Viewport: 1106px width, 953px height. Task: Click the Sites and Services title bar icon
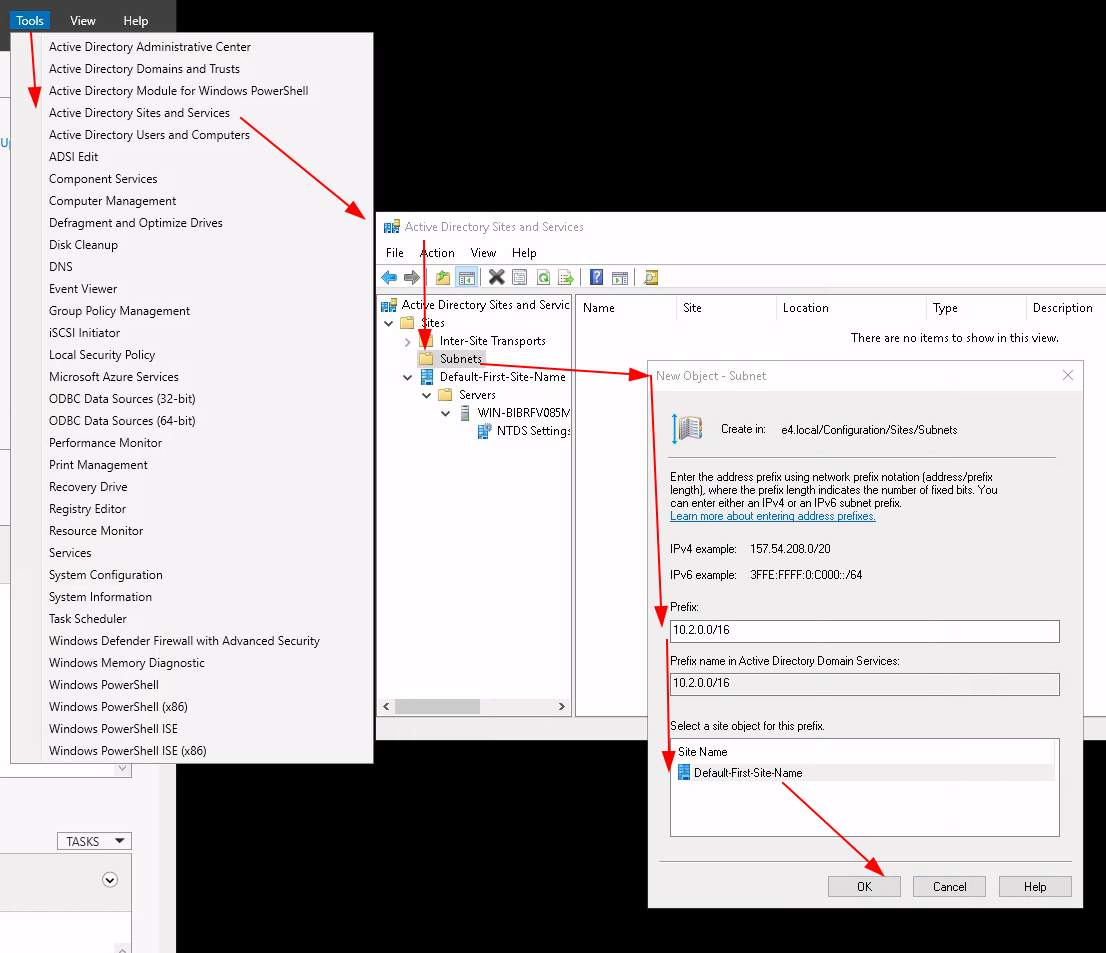(x=391, y=227)
